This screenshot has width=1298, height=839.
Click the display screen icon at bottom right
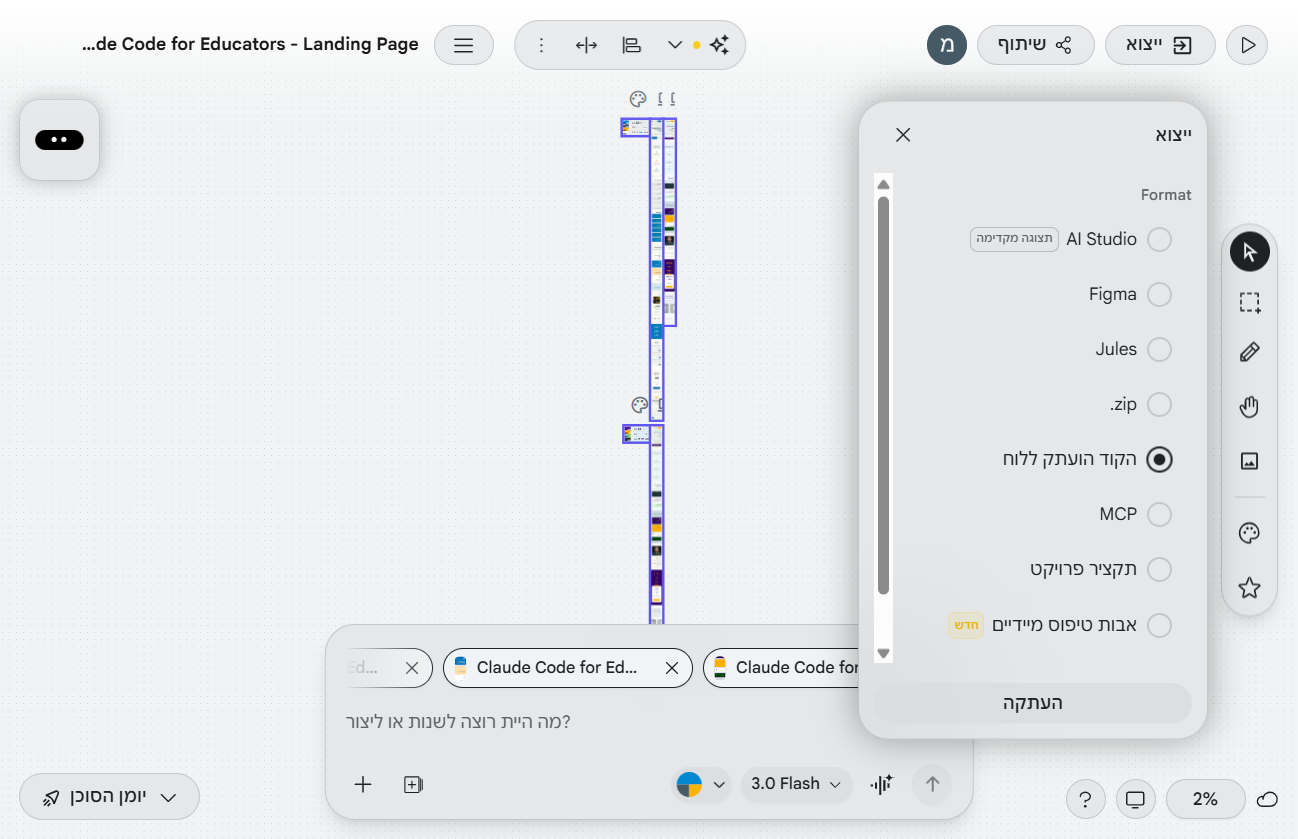tap(1135, 799)
